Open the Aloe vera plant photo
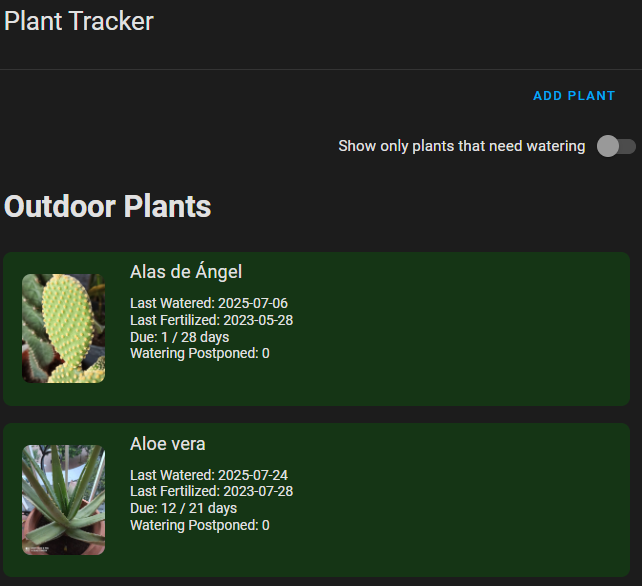 click(x=64, y=499)
